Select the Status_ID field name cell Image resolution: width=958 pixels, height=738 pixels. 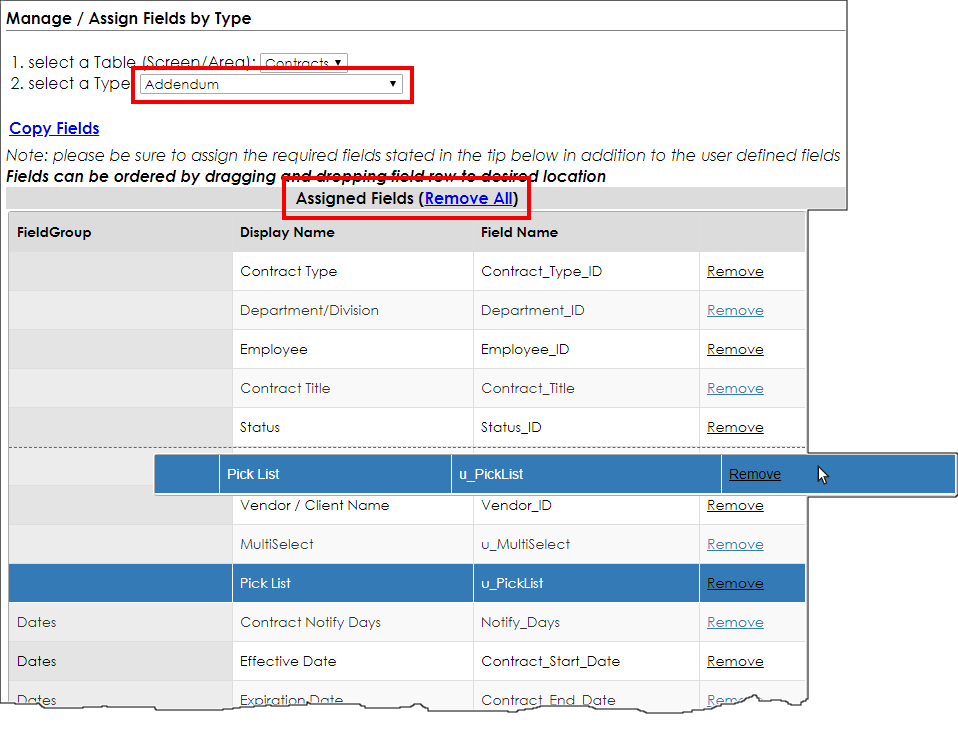(x=586, y=428)
